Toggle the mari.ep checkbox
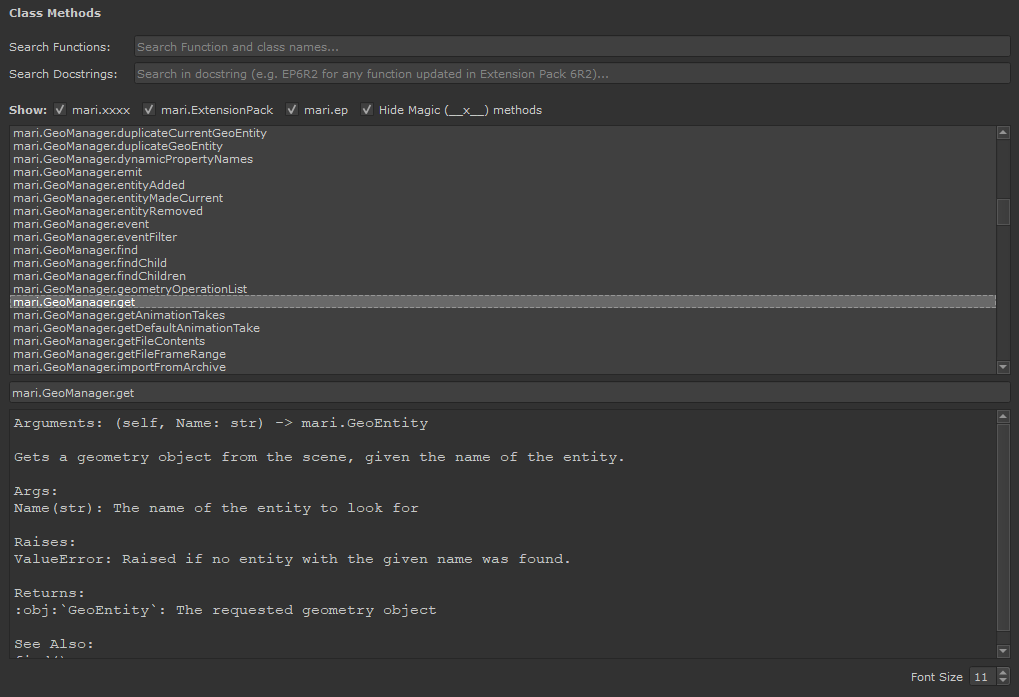 click(x=293, y=110)
